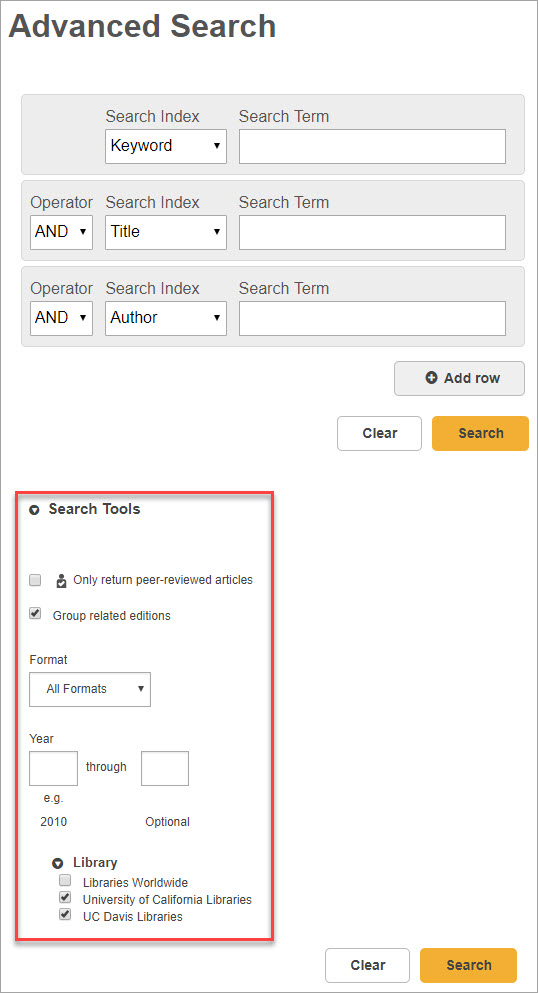Click the starting Year input box
This screenshot has height=993, width=538.
pyautogui.click(x=53, y=768)
